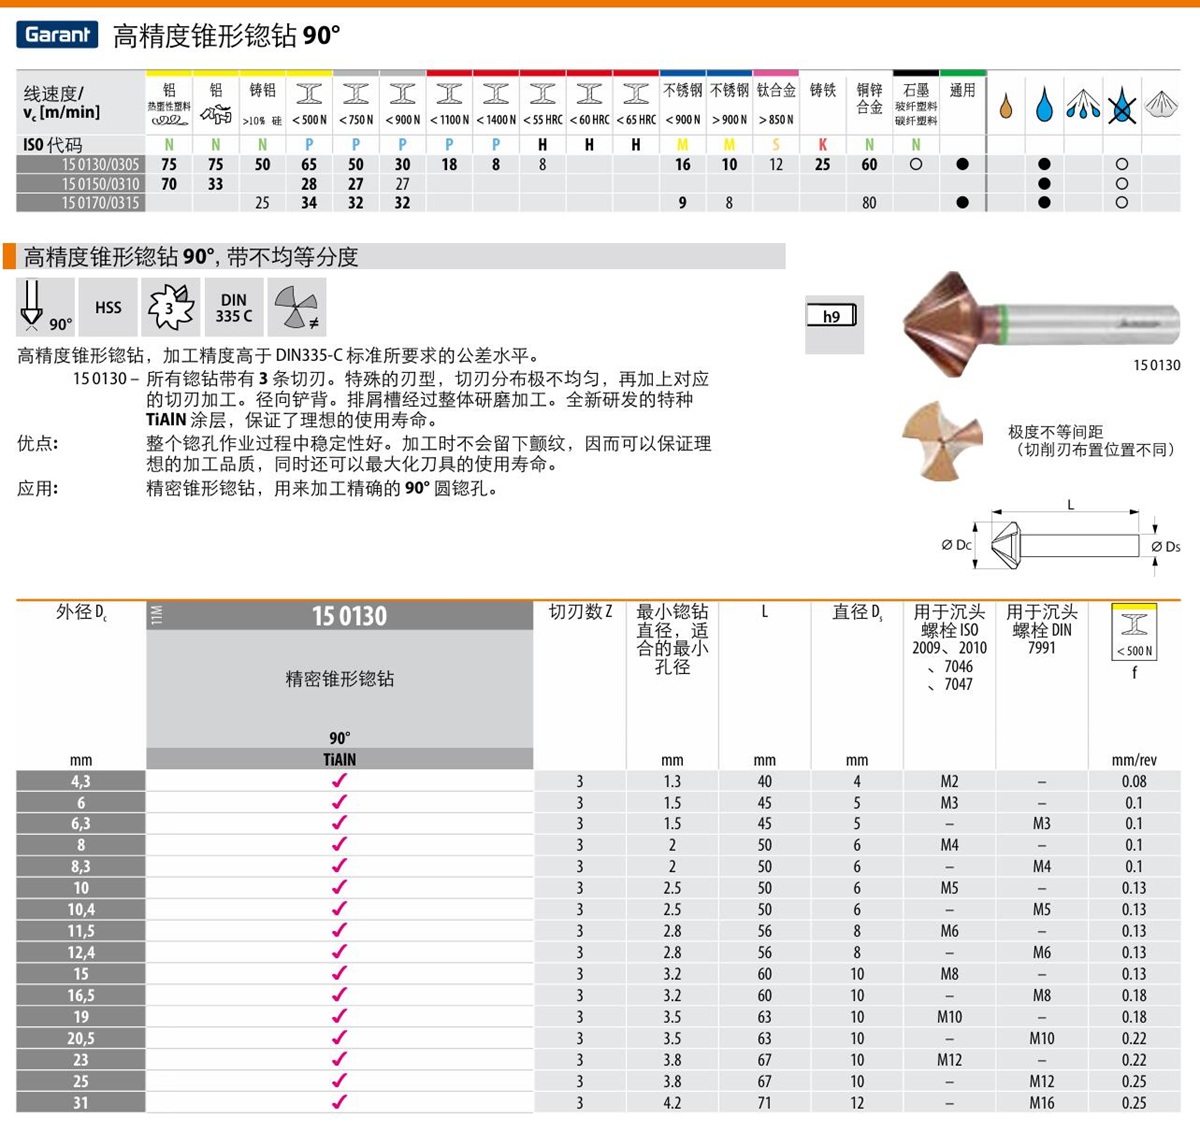
Task: Click the 钛合金 column header
Action: [776, 91]
